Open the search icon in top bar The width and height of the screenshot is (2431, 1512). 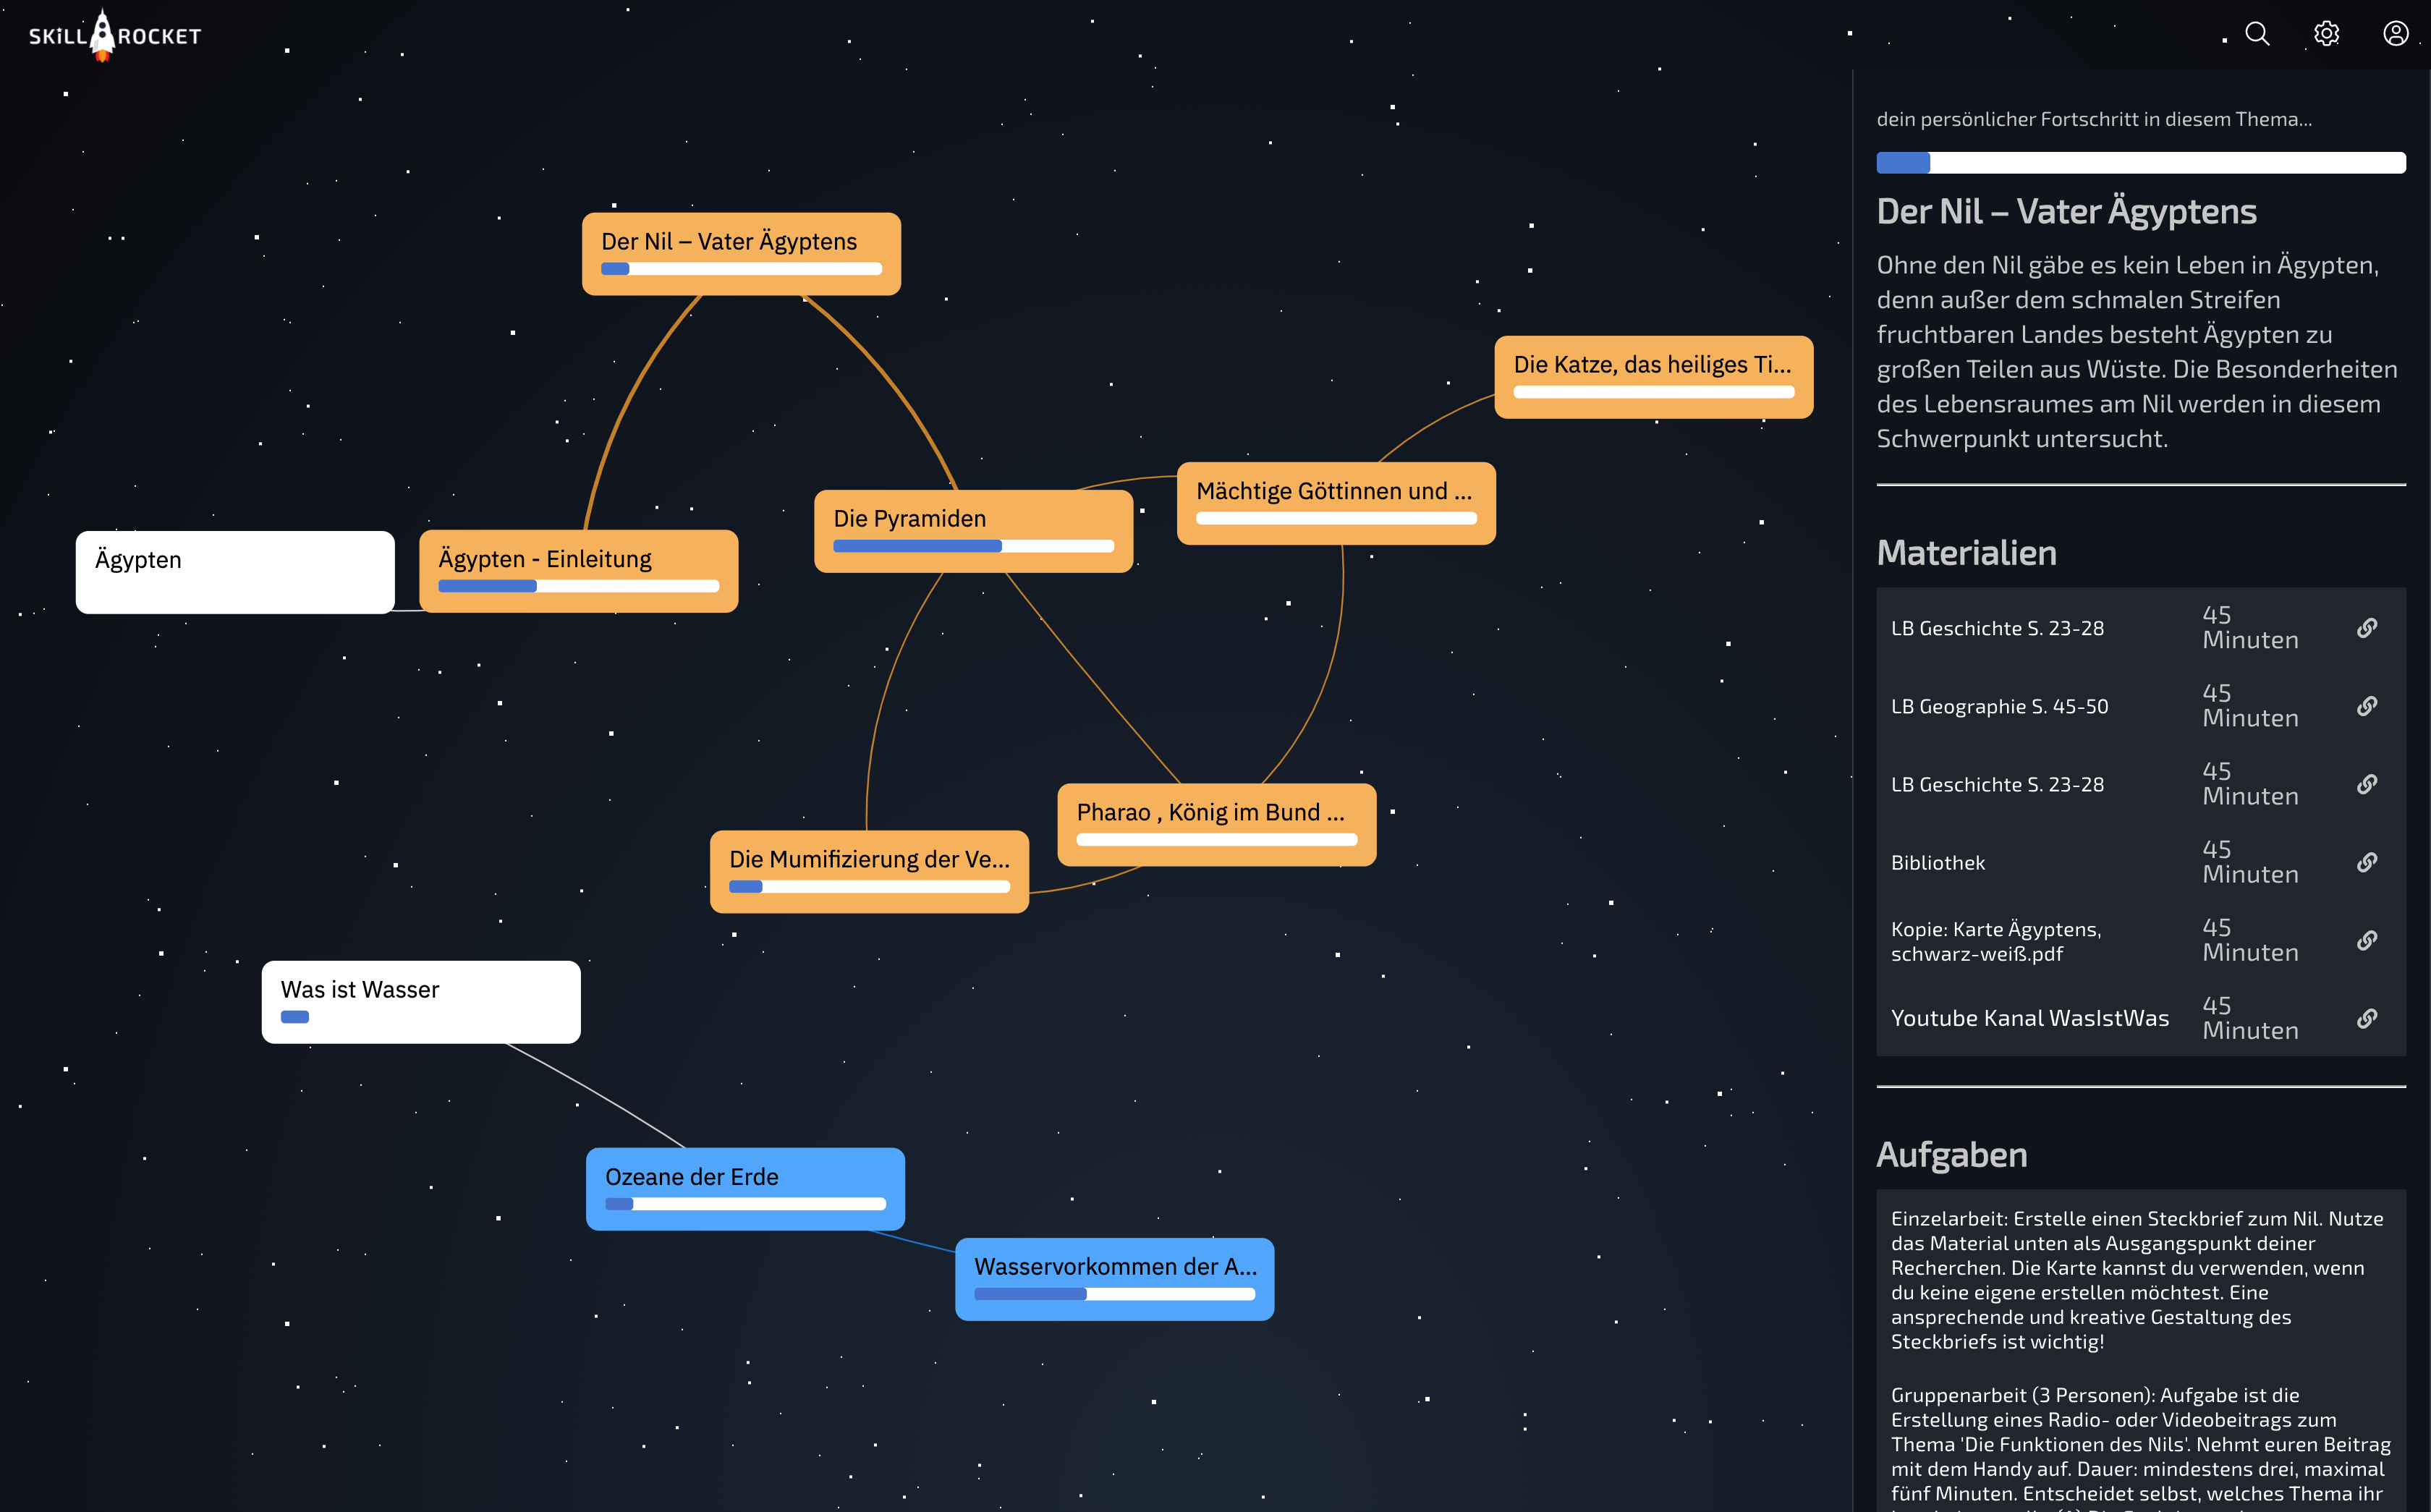(2256, 34)
